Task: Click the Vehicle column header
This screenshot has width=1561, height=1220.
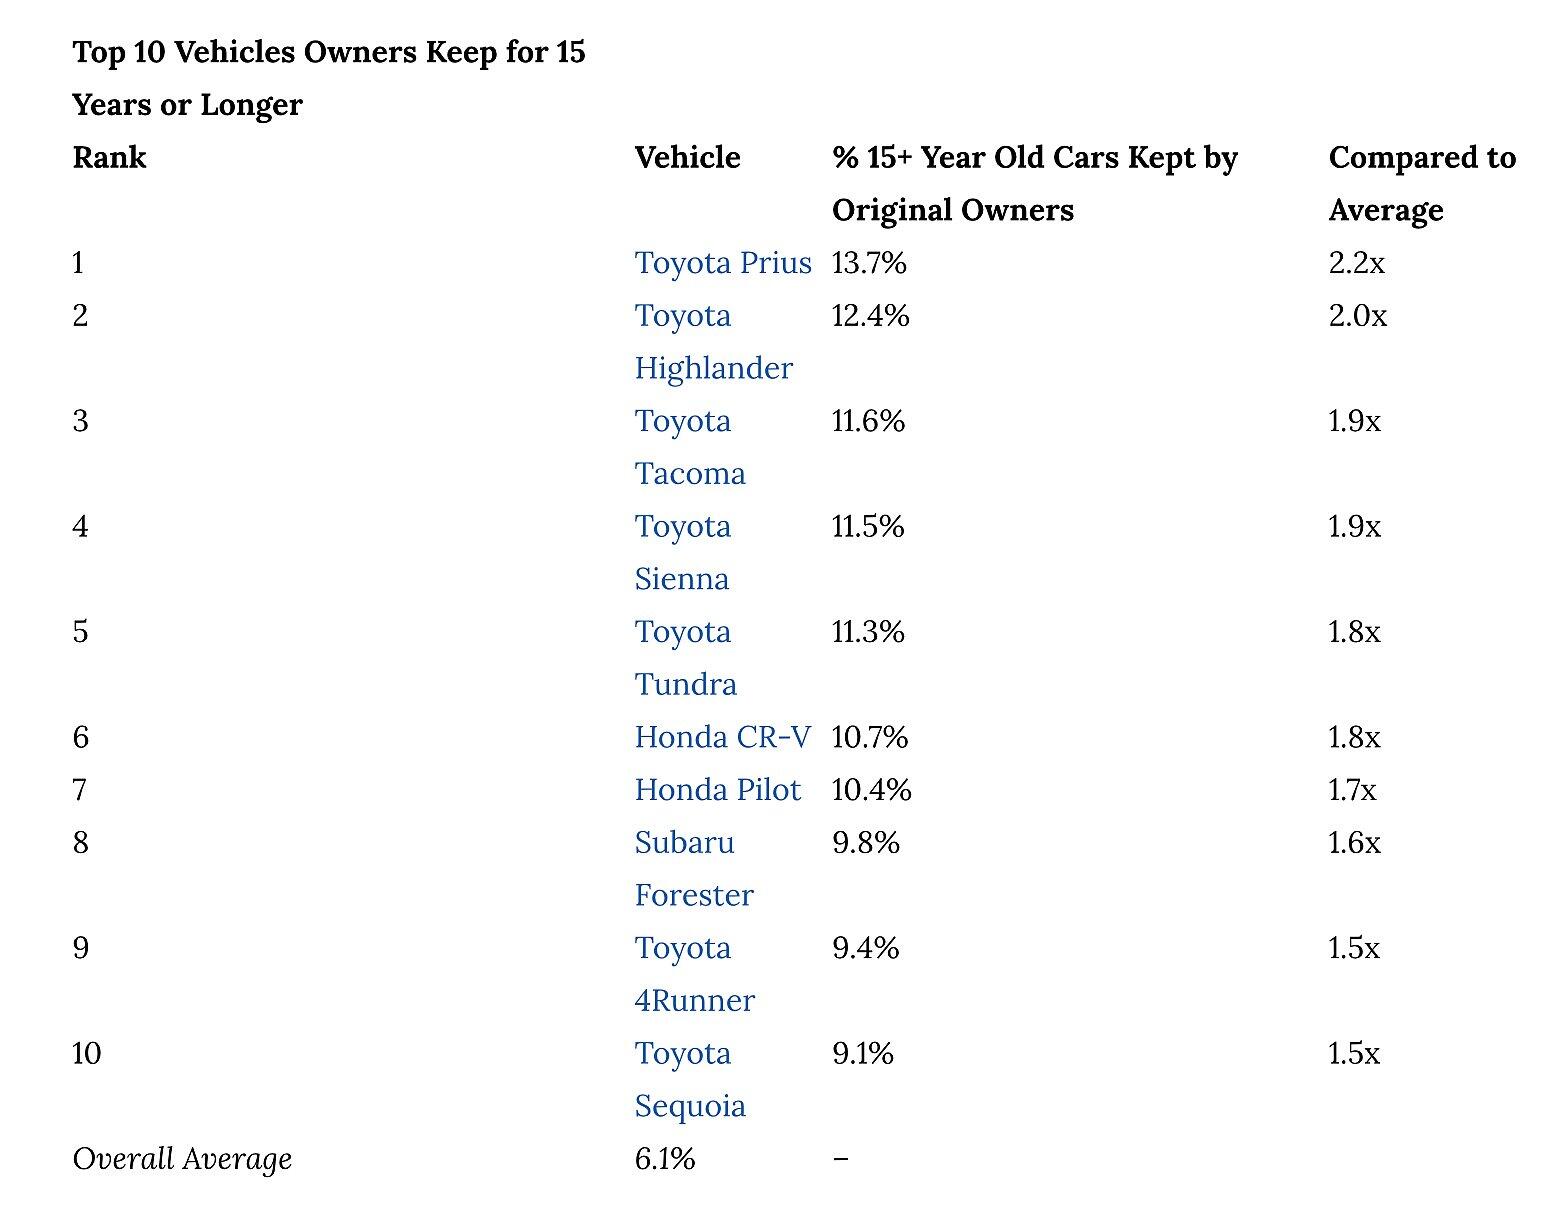Action: coord(687,158)
